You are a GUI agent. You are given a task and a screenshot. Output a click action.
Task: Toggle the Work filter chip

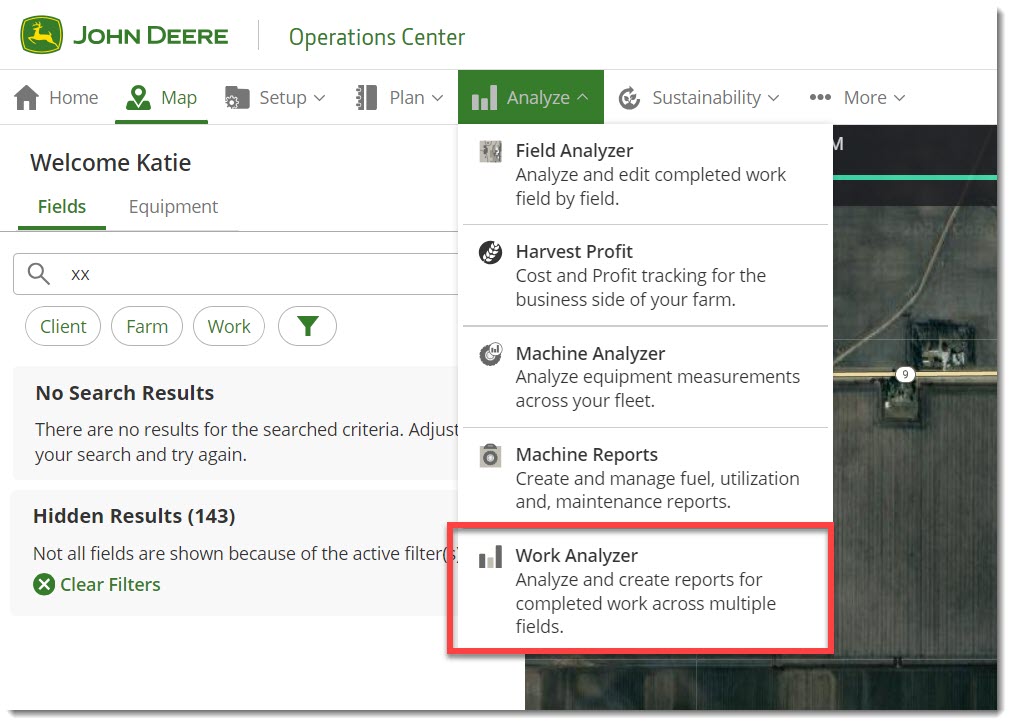(x=229, y=327)
